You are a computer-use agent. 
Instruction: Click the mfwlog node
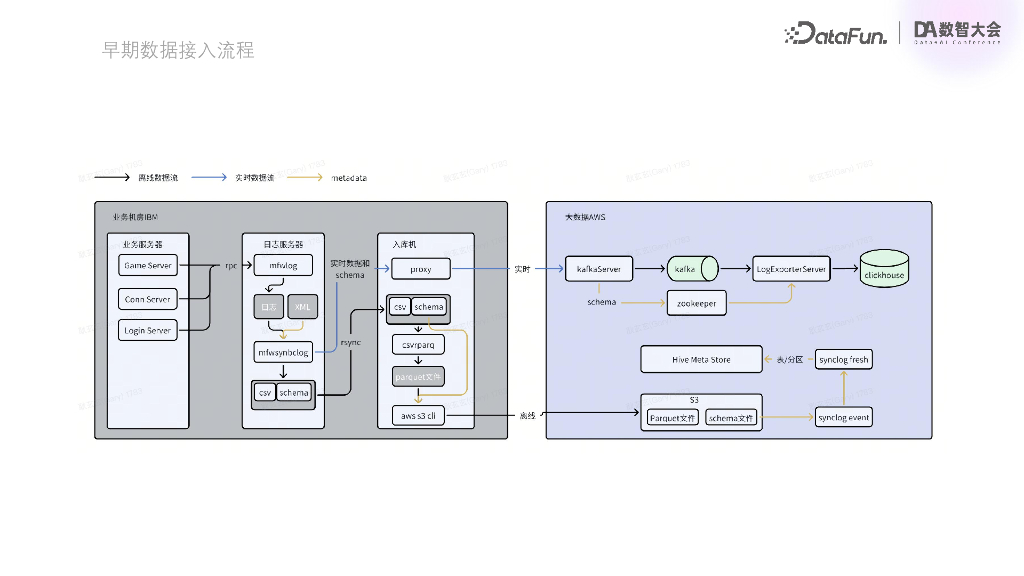pyautogui.click(x=283, y=266)
